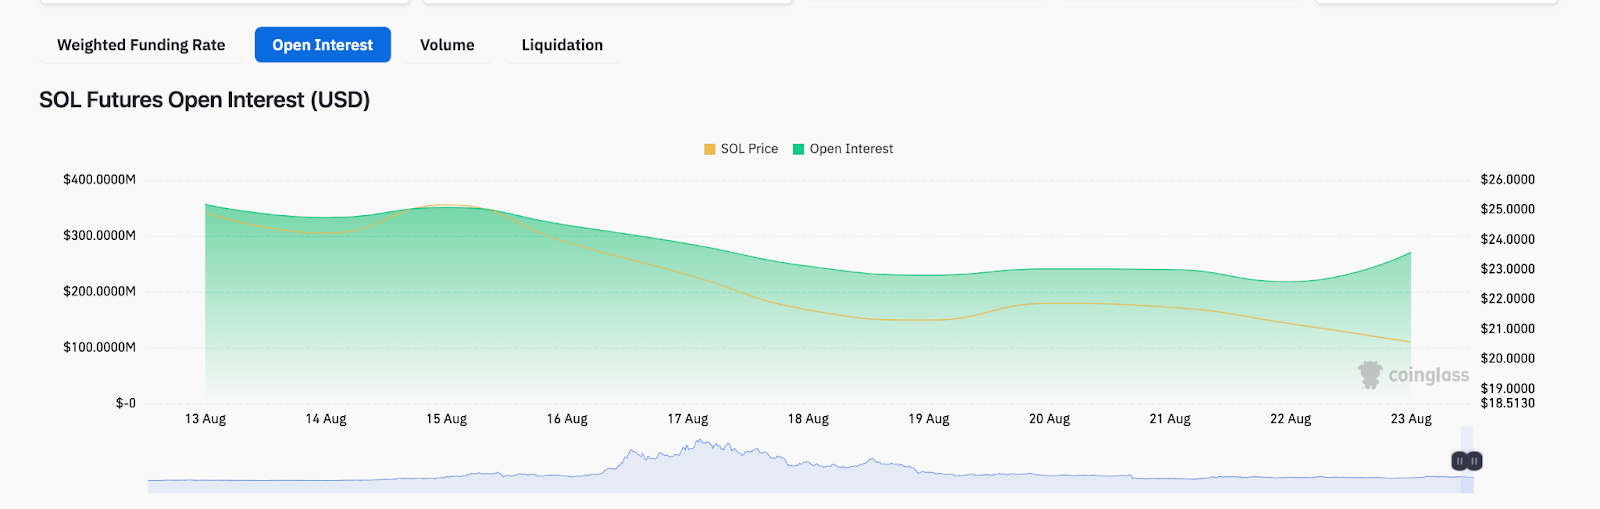Click the right range slider handle
Screen dimensions: 1600x509
(x=1475, y=461)
